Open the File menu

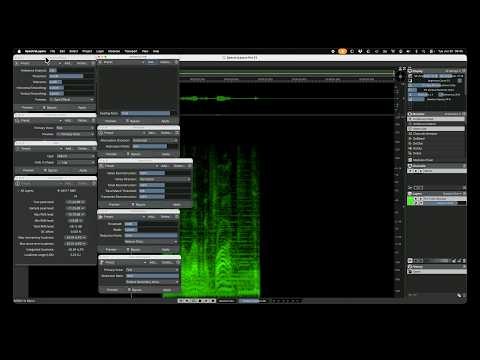point(52,51)
